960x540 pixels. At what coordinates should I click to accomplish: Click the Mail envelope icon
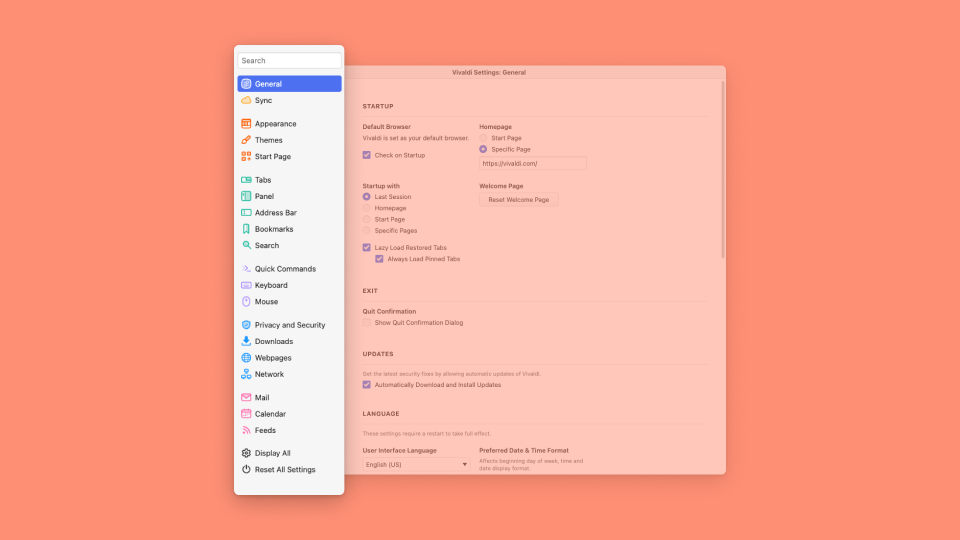(246, 398)
